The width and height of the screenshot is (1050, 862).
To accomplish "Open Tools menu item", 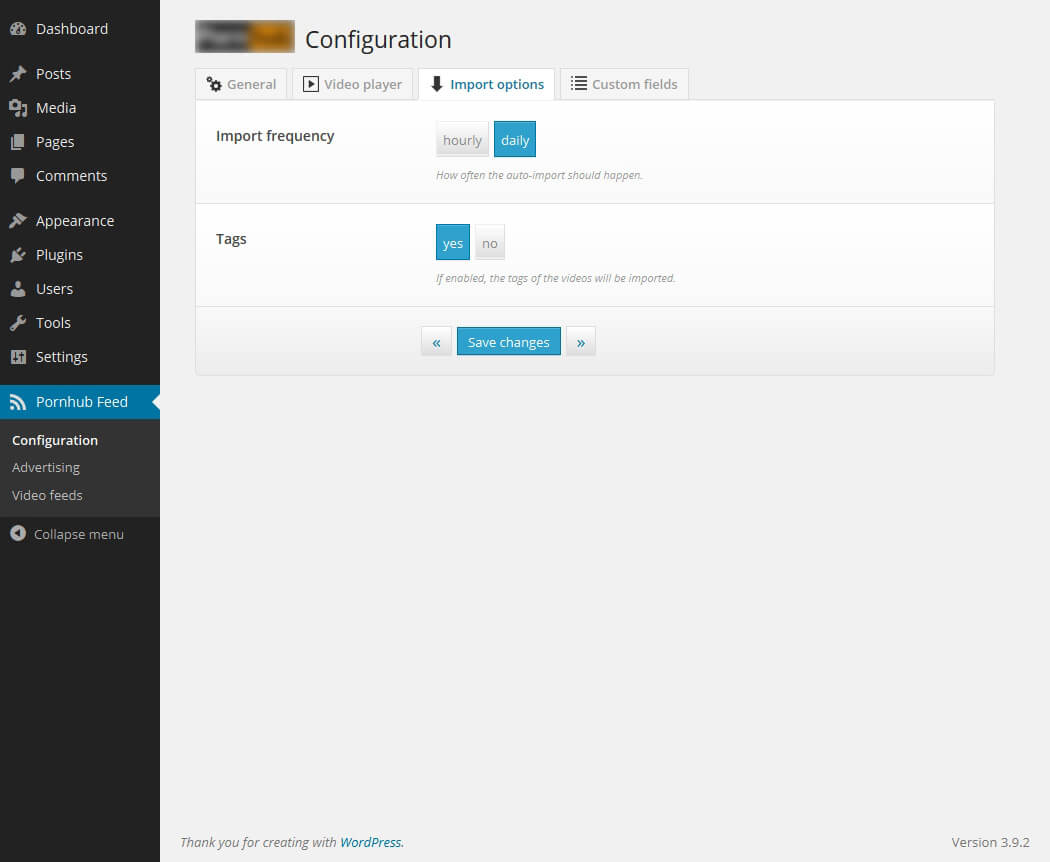I will point(80,323).
